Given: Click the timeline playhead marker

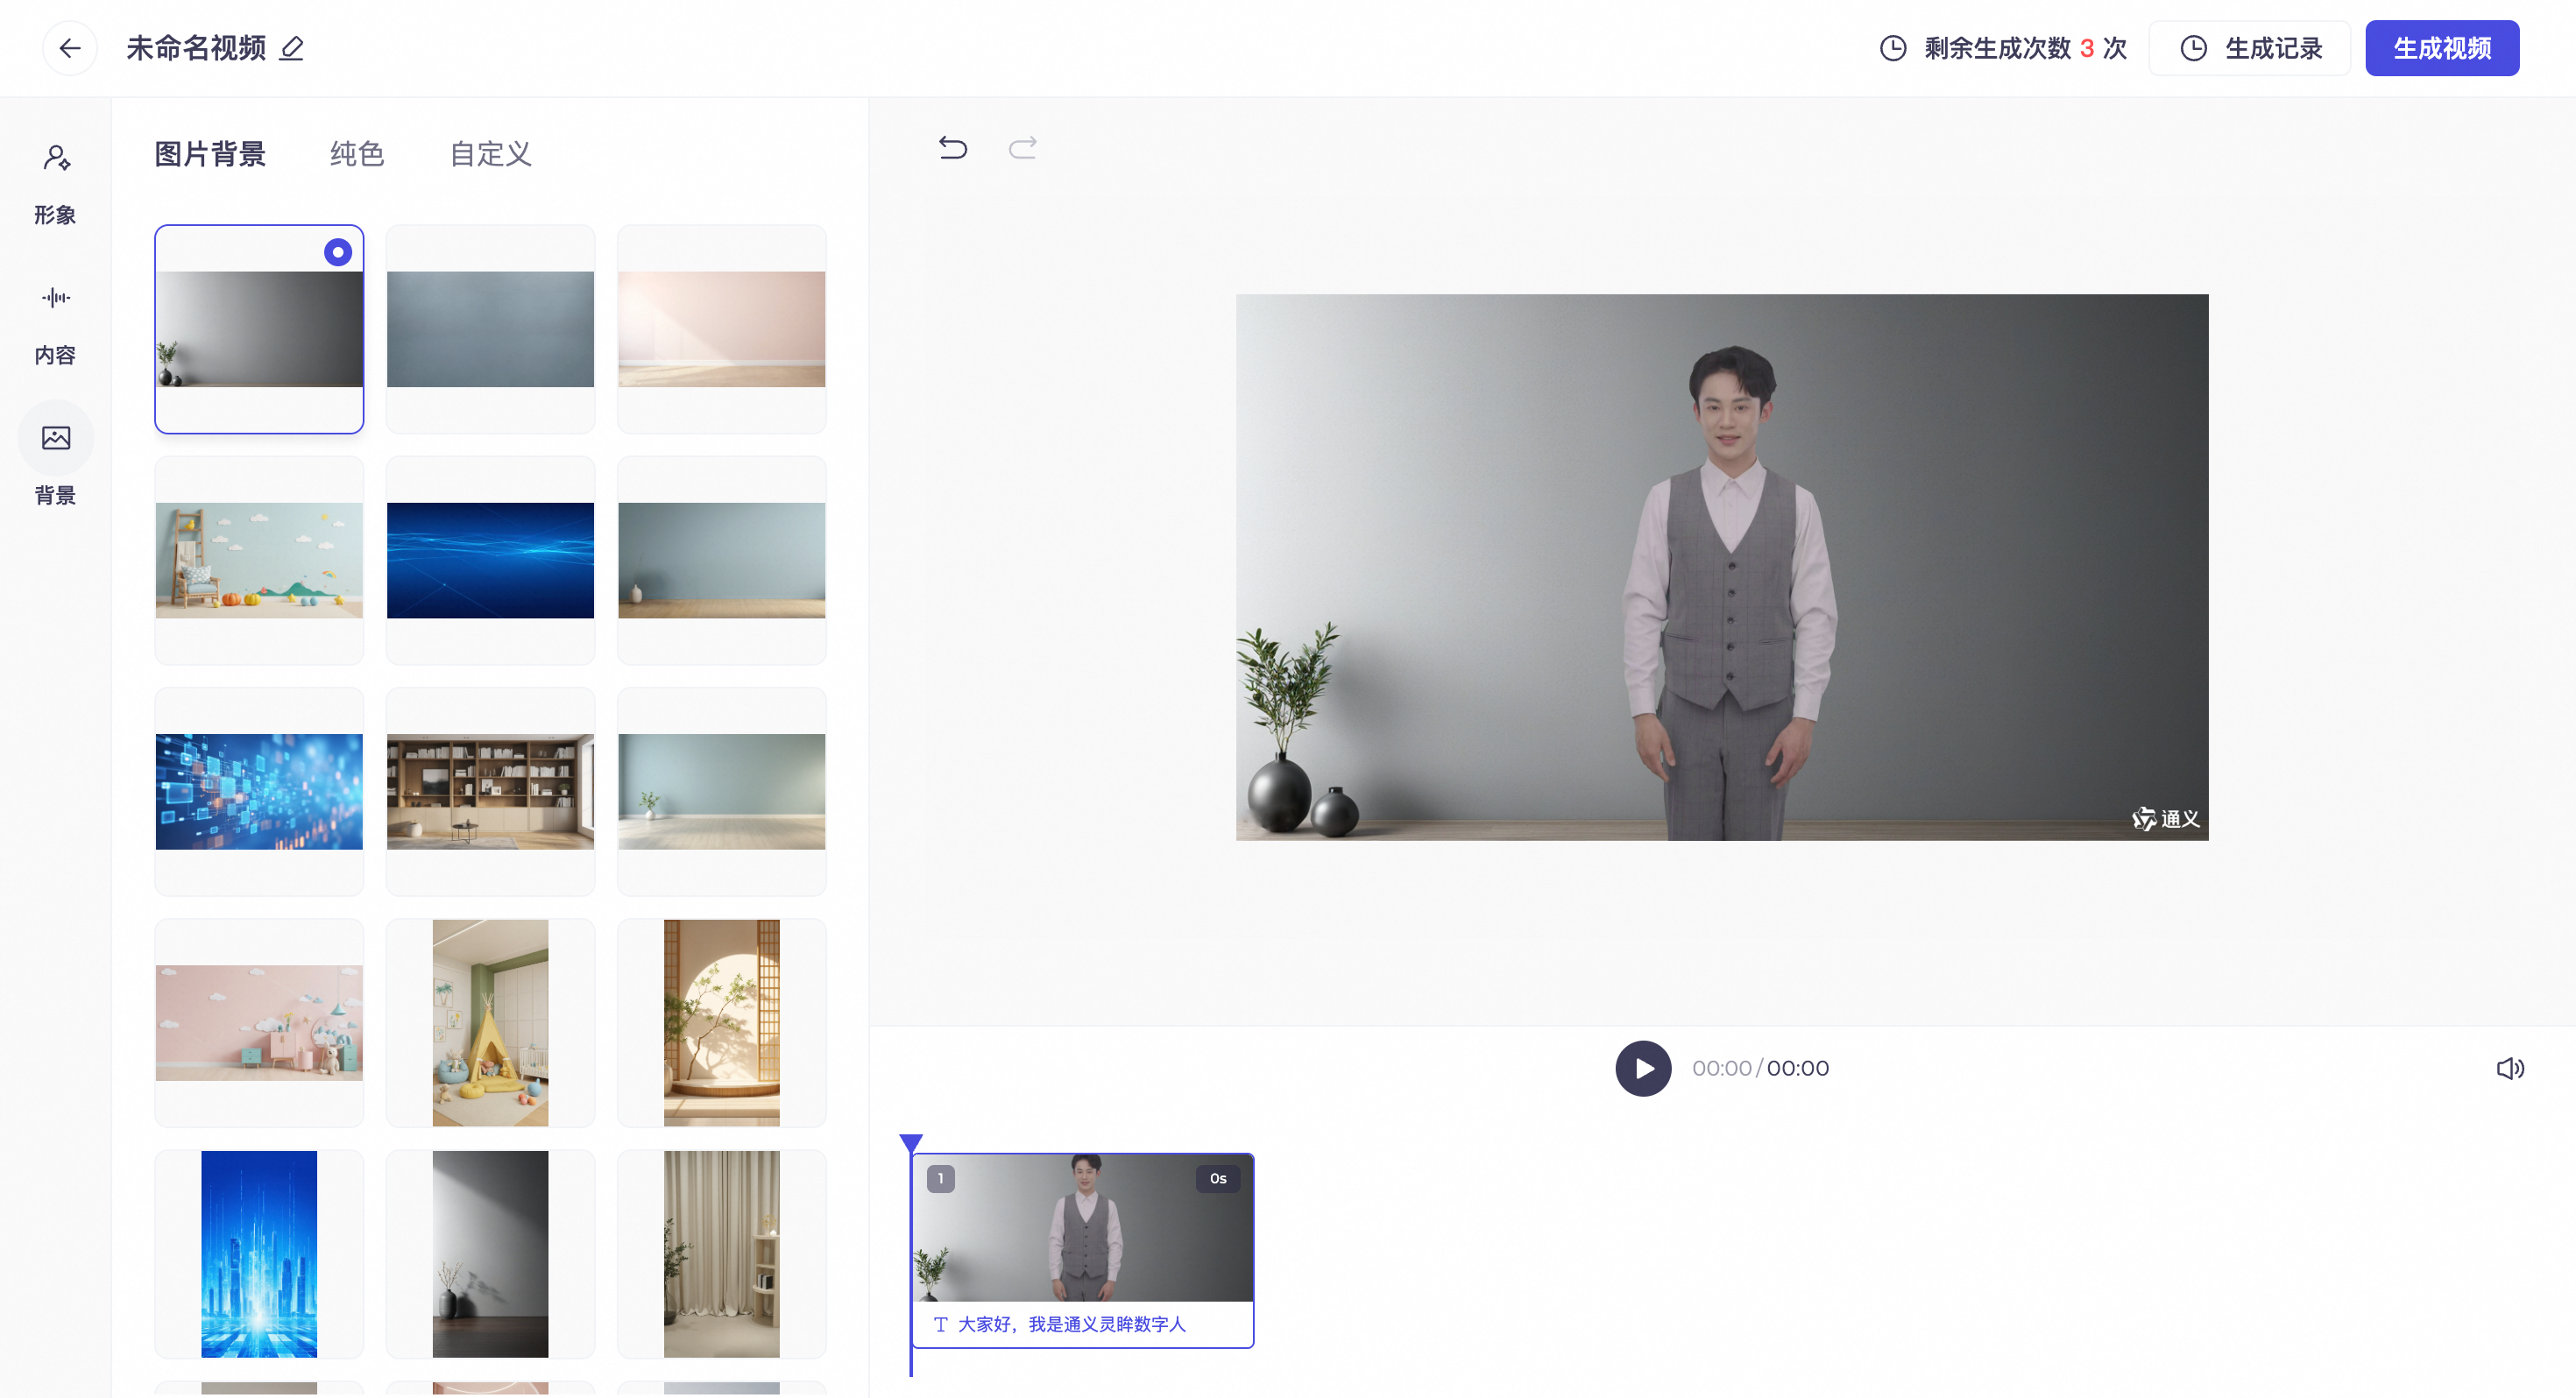Looking at the screenshot, I should tap(911, 1143).
